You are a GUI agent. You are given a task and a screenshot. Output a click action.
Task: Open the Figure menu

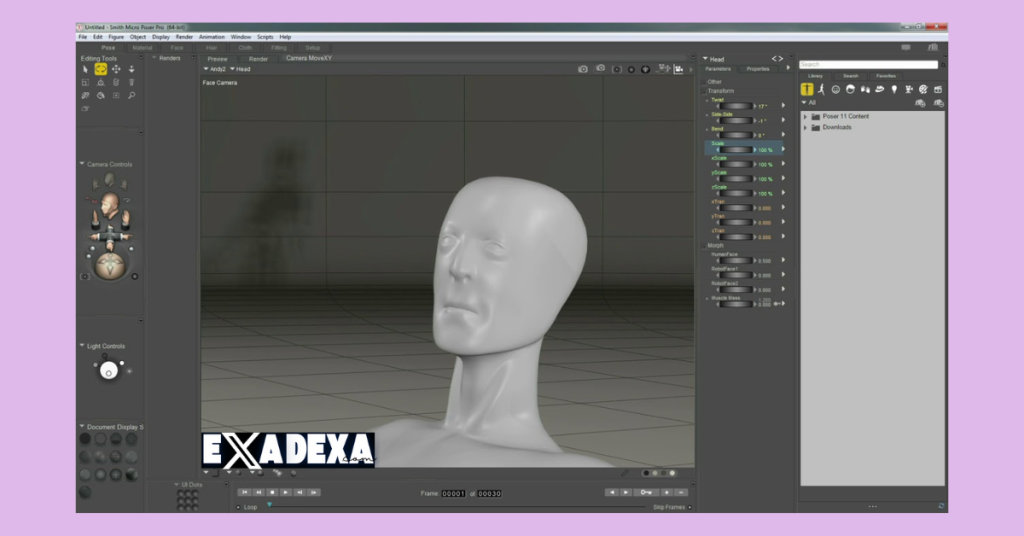point(116,37)
